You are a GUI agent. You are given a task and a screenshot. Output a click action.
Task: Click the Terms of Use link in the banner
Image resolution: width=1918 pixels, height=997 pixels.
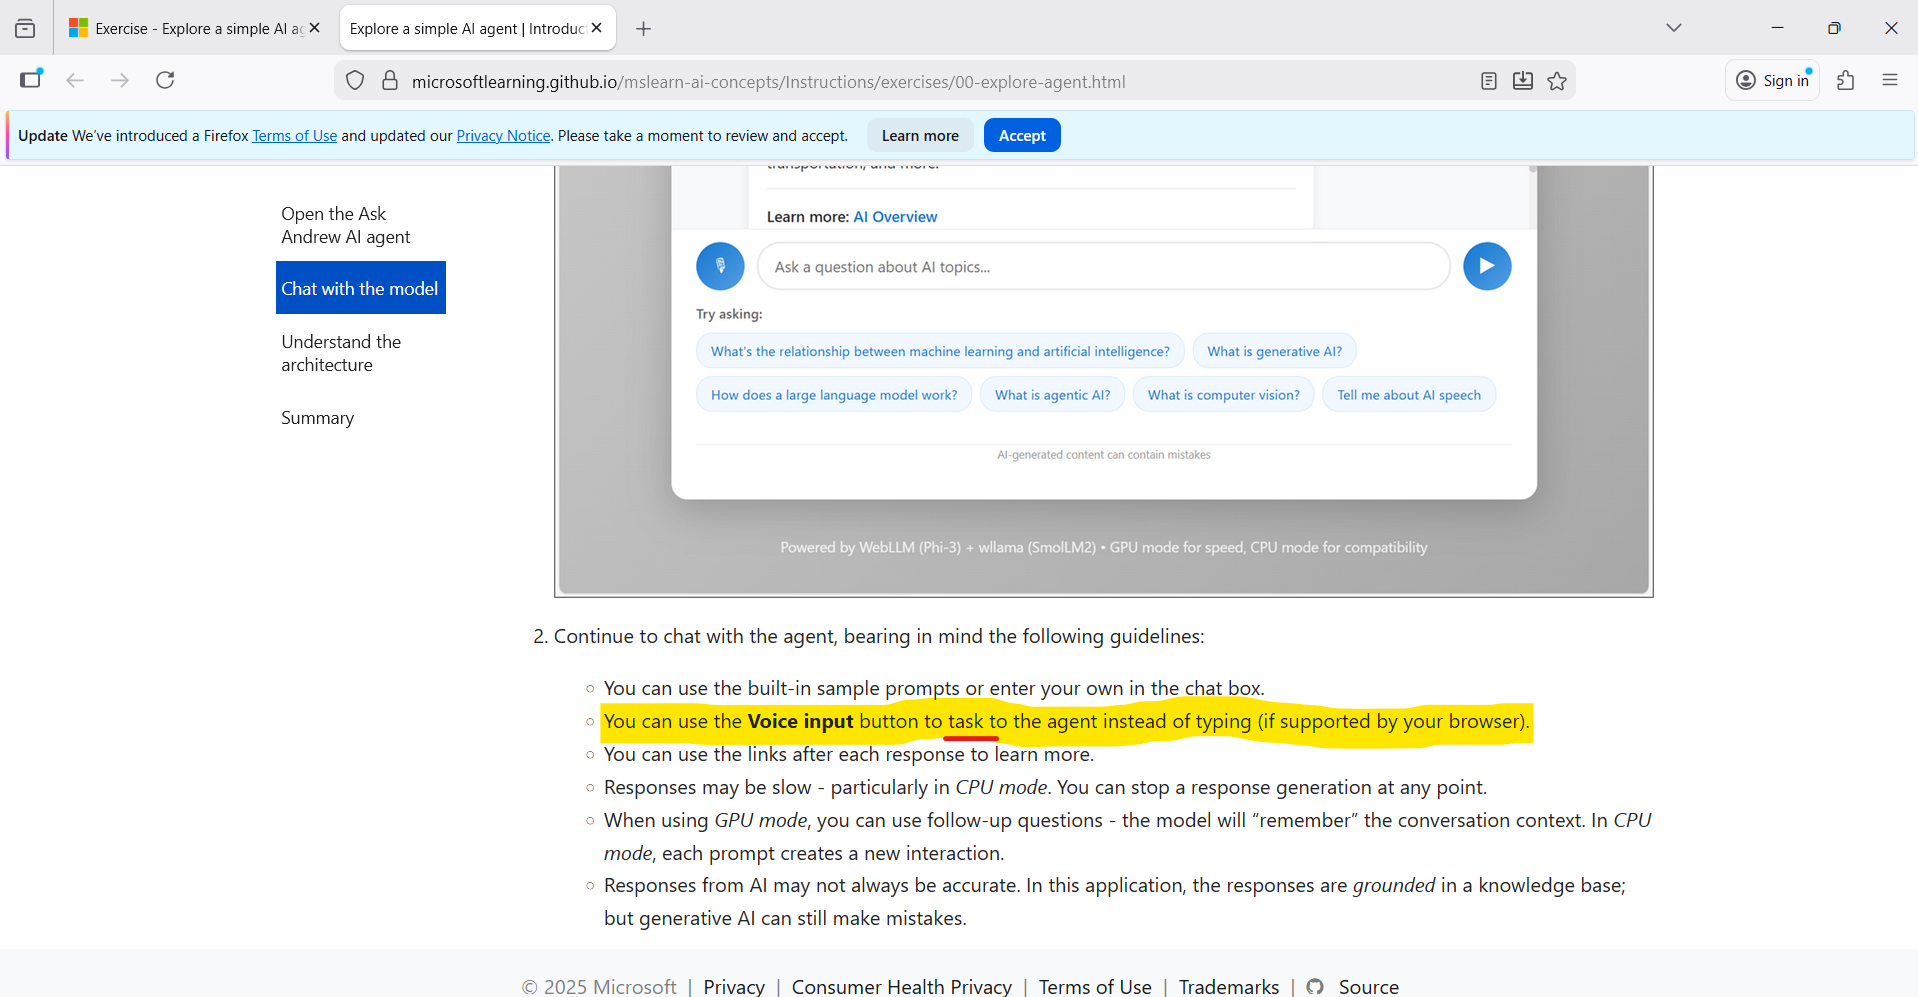pyautogui.click(x=294, y=135)
